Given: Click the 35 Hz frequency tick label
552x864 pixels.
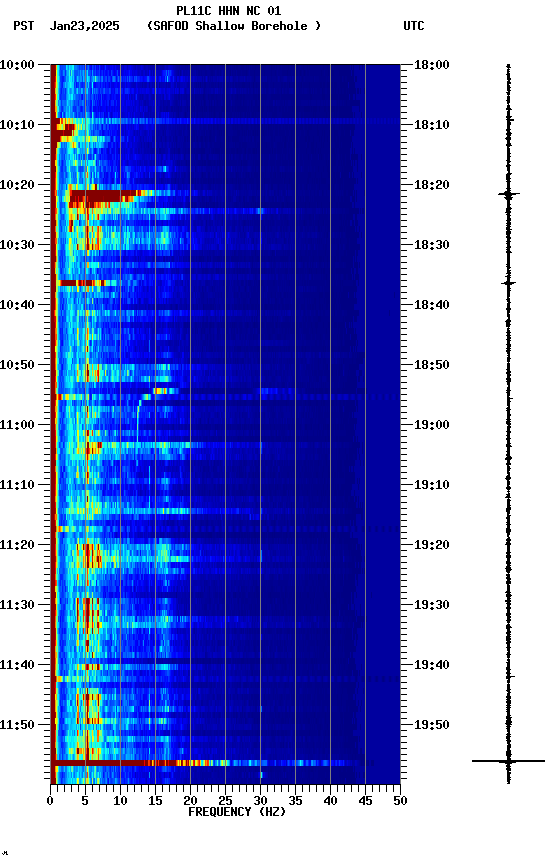Looking at the screenshot, I should (295, 801).
